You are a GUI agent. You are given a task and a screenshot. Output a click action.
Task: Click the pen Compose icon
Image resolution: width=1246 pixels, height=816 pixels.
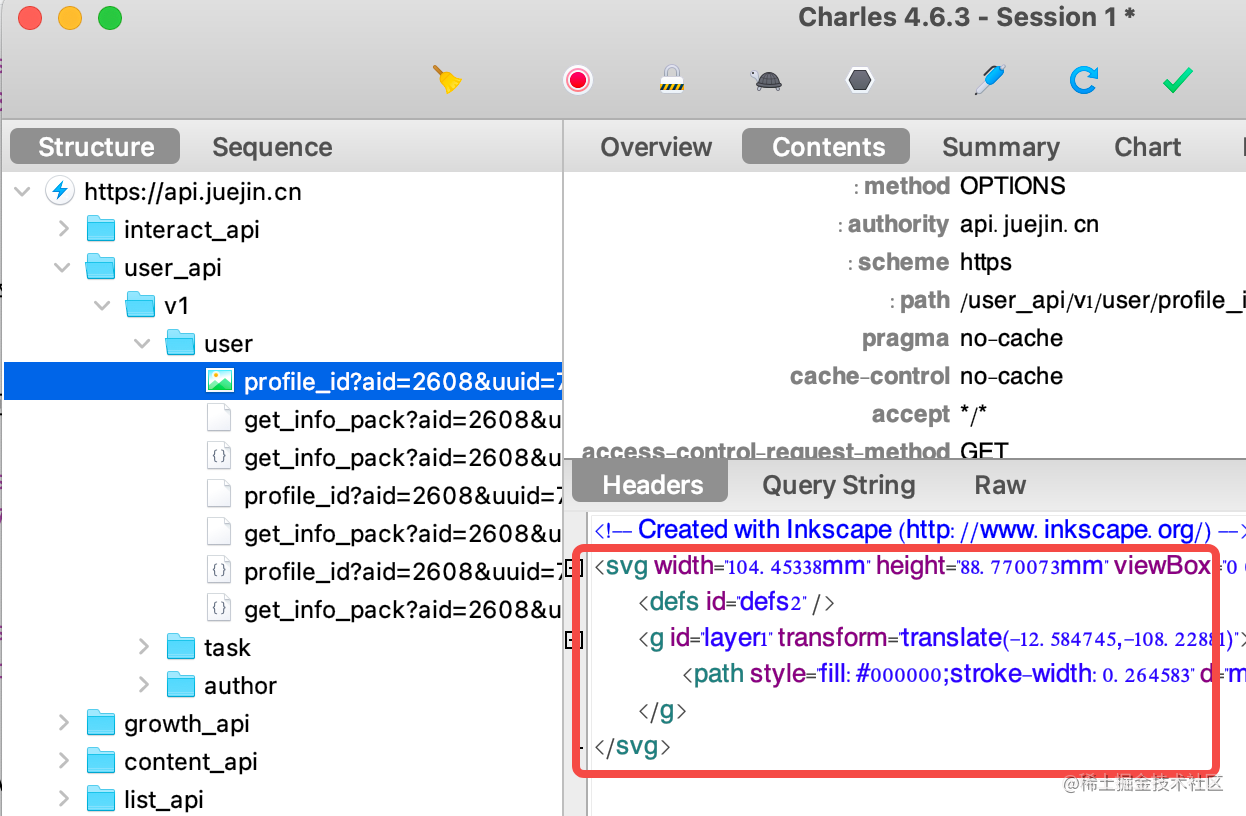click(989, 79)
